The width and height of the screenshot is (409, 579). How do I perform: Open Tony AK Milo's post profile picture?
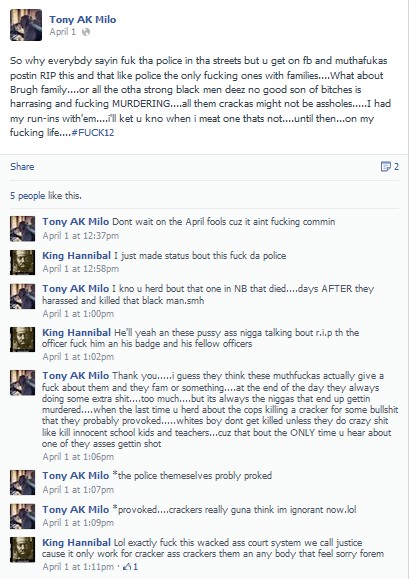click(26, 25)
